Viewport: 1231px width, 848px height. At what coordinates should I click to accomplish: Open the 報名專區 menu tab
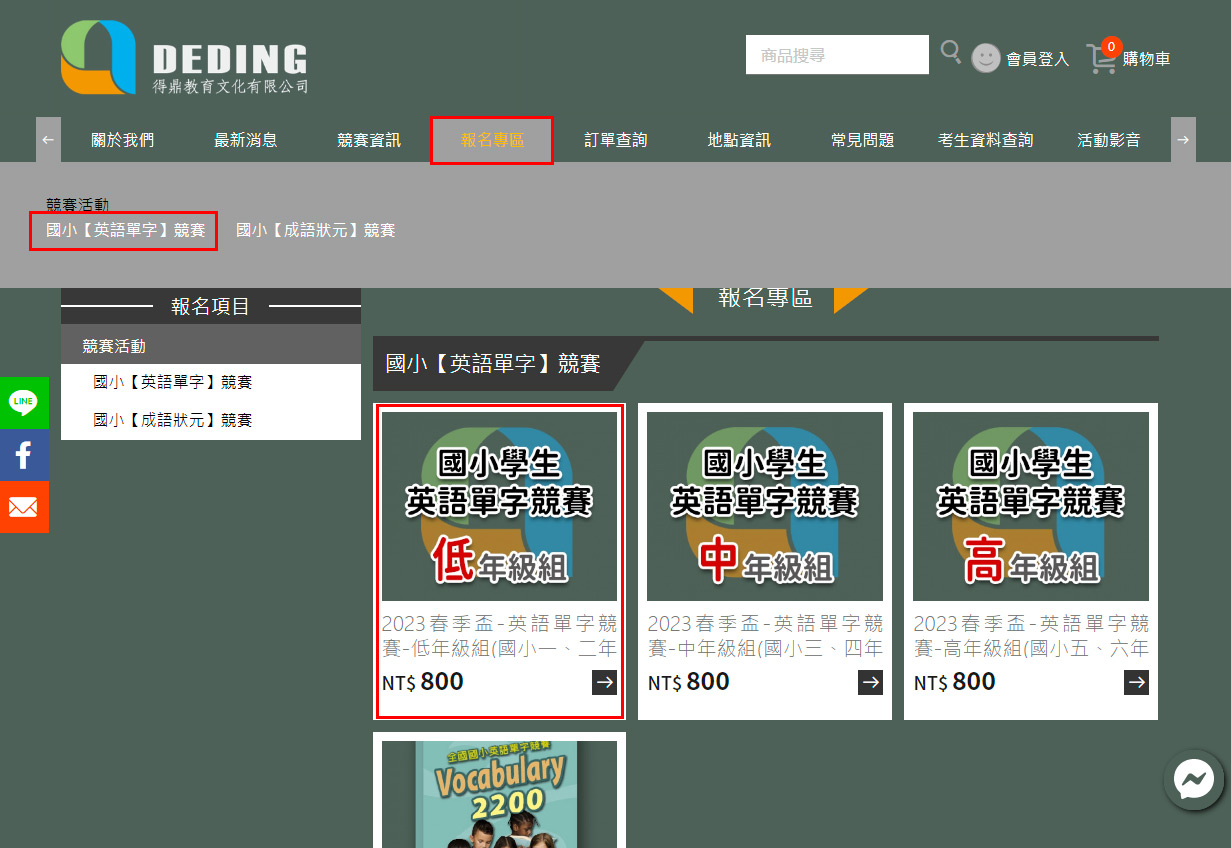(491, 141)
